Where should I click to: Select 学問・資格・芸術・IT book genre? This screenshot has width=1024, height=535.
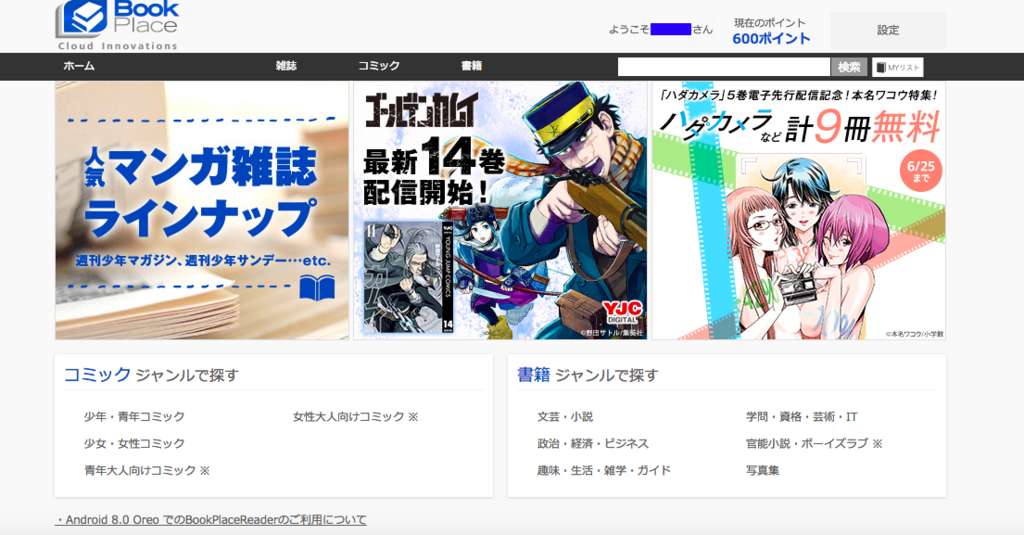pos(802,417)
